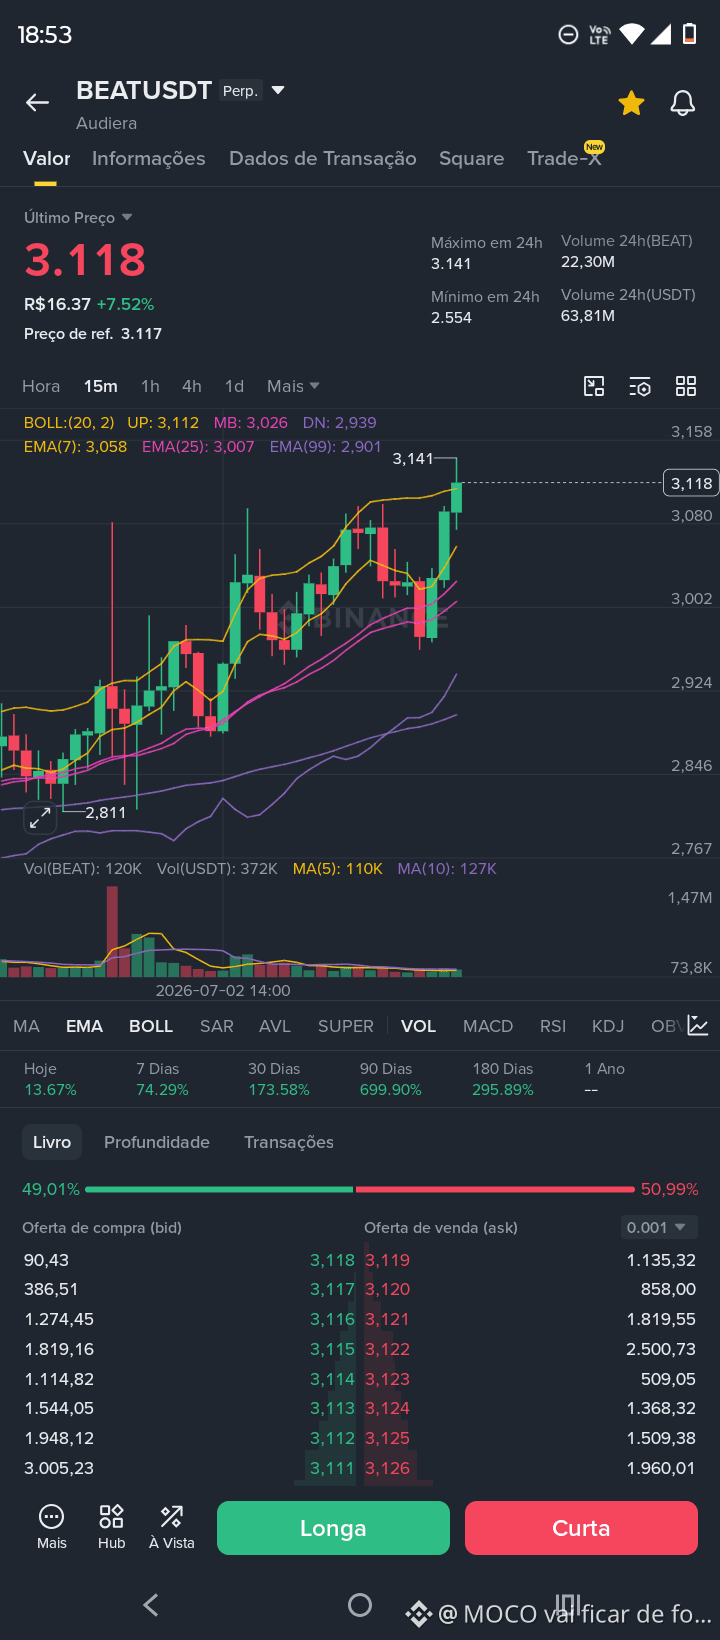
Task: Switch to the Informações tab
Action: click(x=148, y=158)
